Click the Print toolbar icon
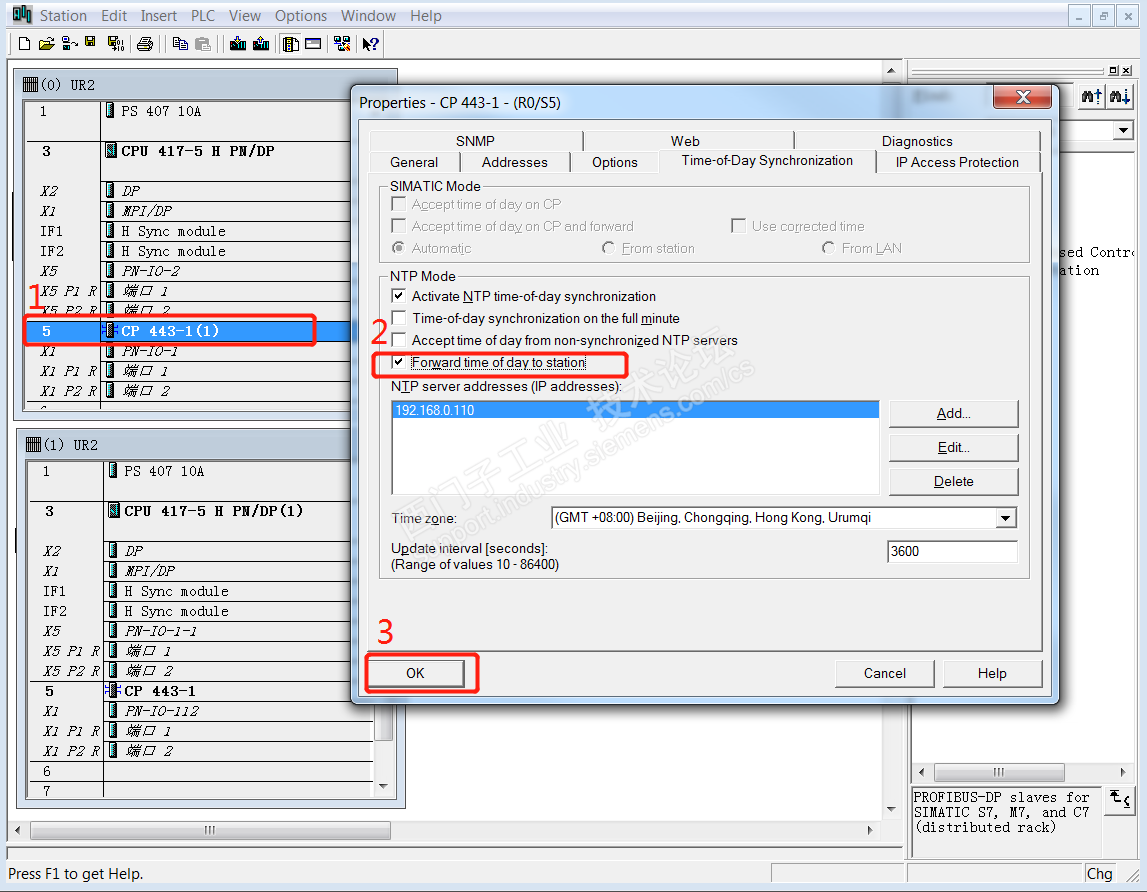Image resolution: width=1147 pixels, height=892 pixels. pyautogui.click(x=145, y=44)
